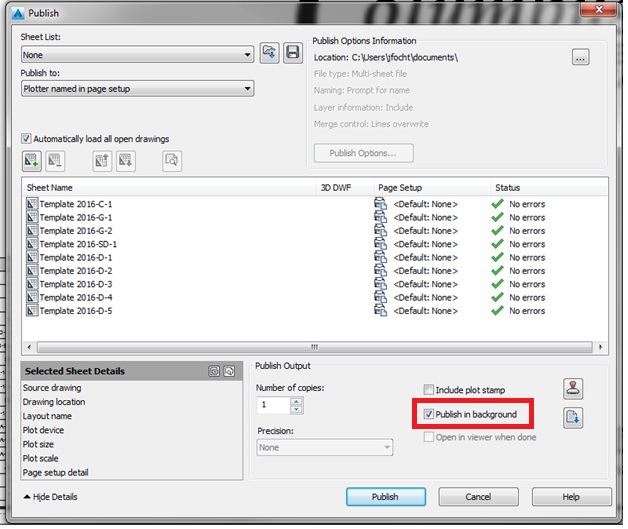Click the Publish button
Viewport: 628px width, 529px height.
pyautogui.click(x=385, y=497)
